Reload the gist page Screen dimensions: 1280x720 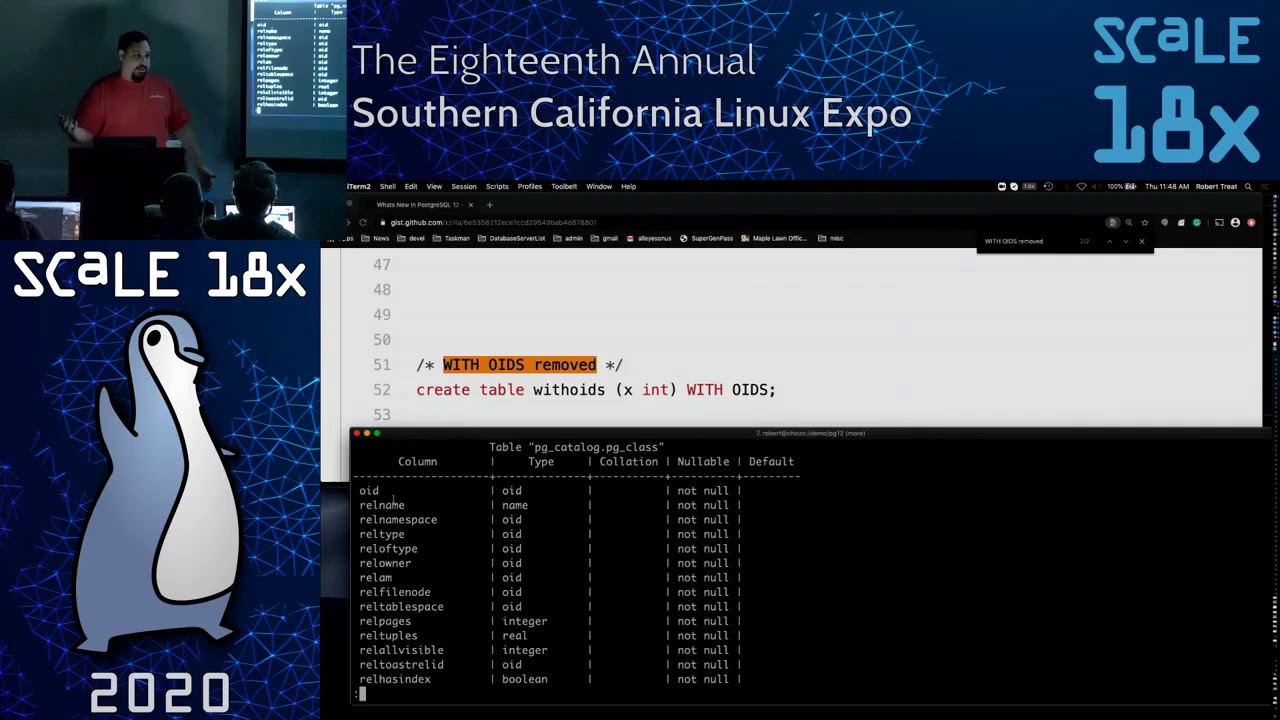[x=363, y=222]
